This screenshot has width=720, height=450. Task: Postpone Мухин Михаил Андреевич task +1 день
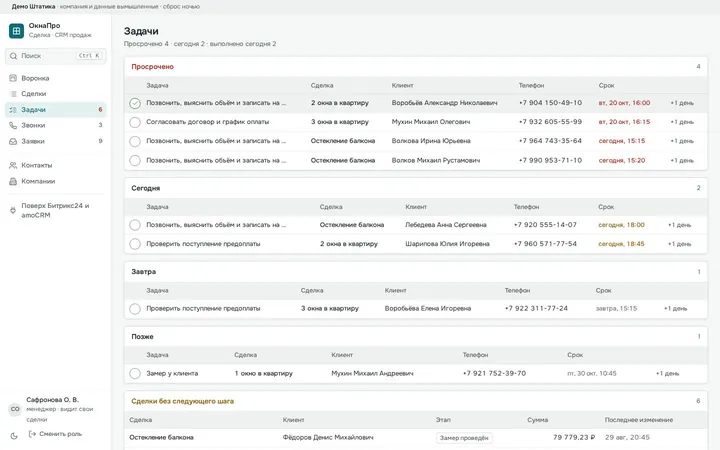pyautogui.click(x=667, y=373)
